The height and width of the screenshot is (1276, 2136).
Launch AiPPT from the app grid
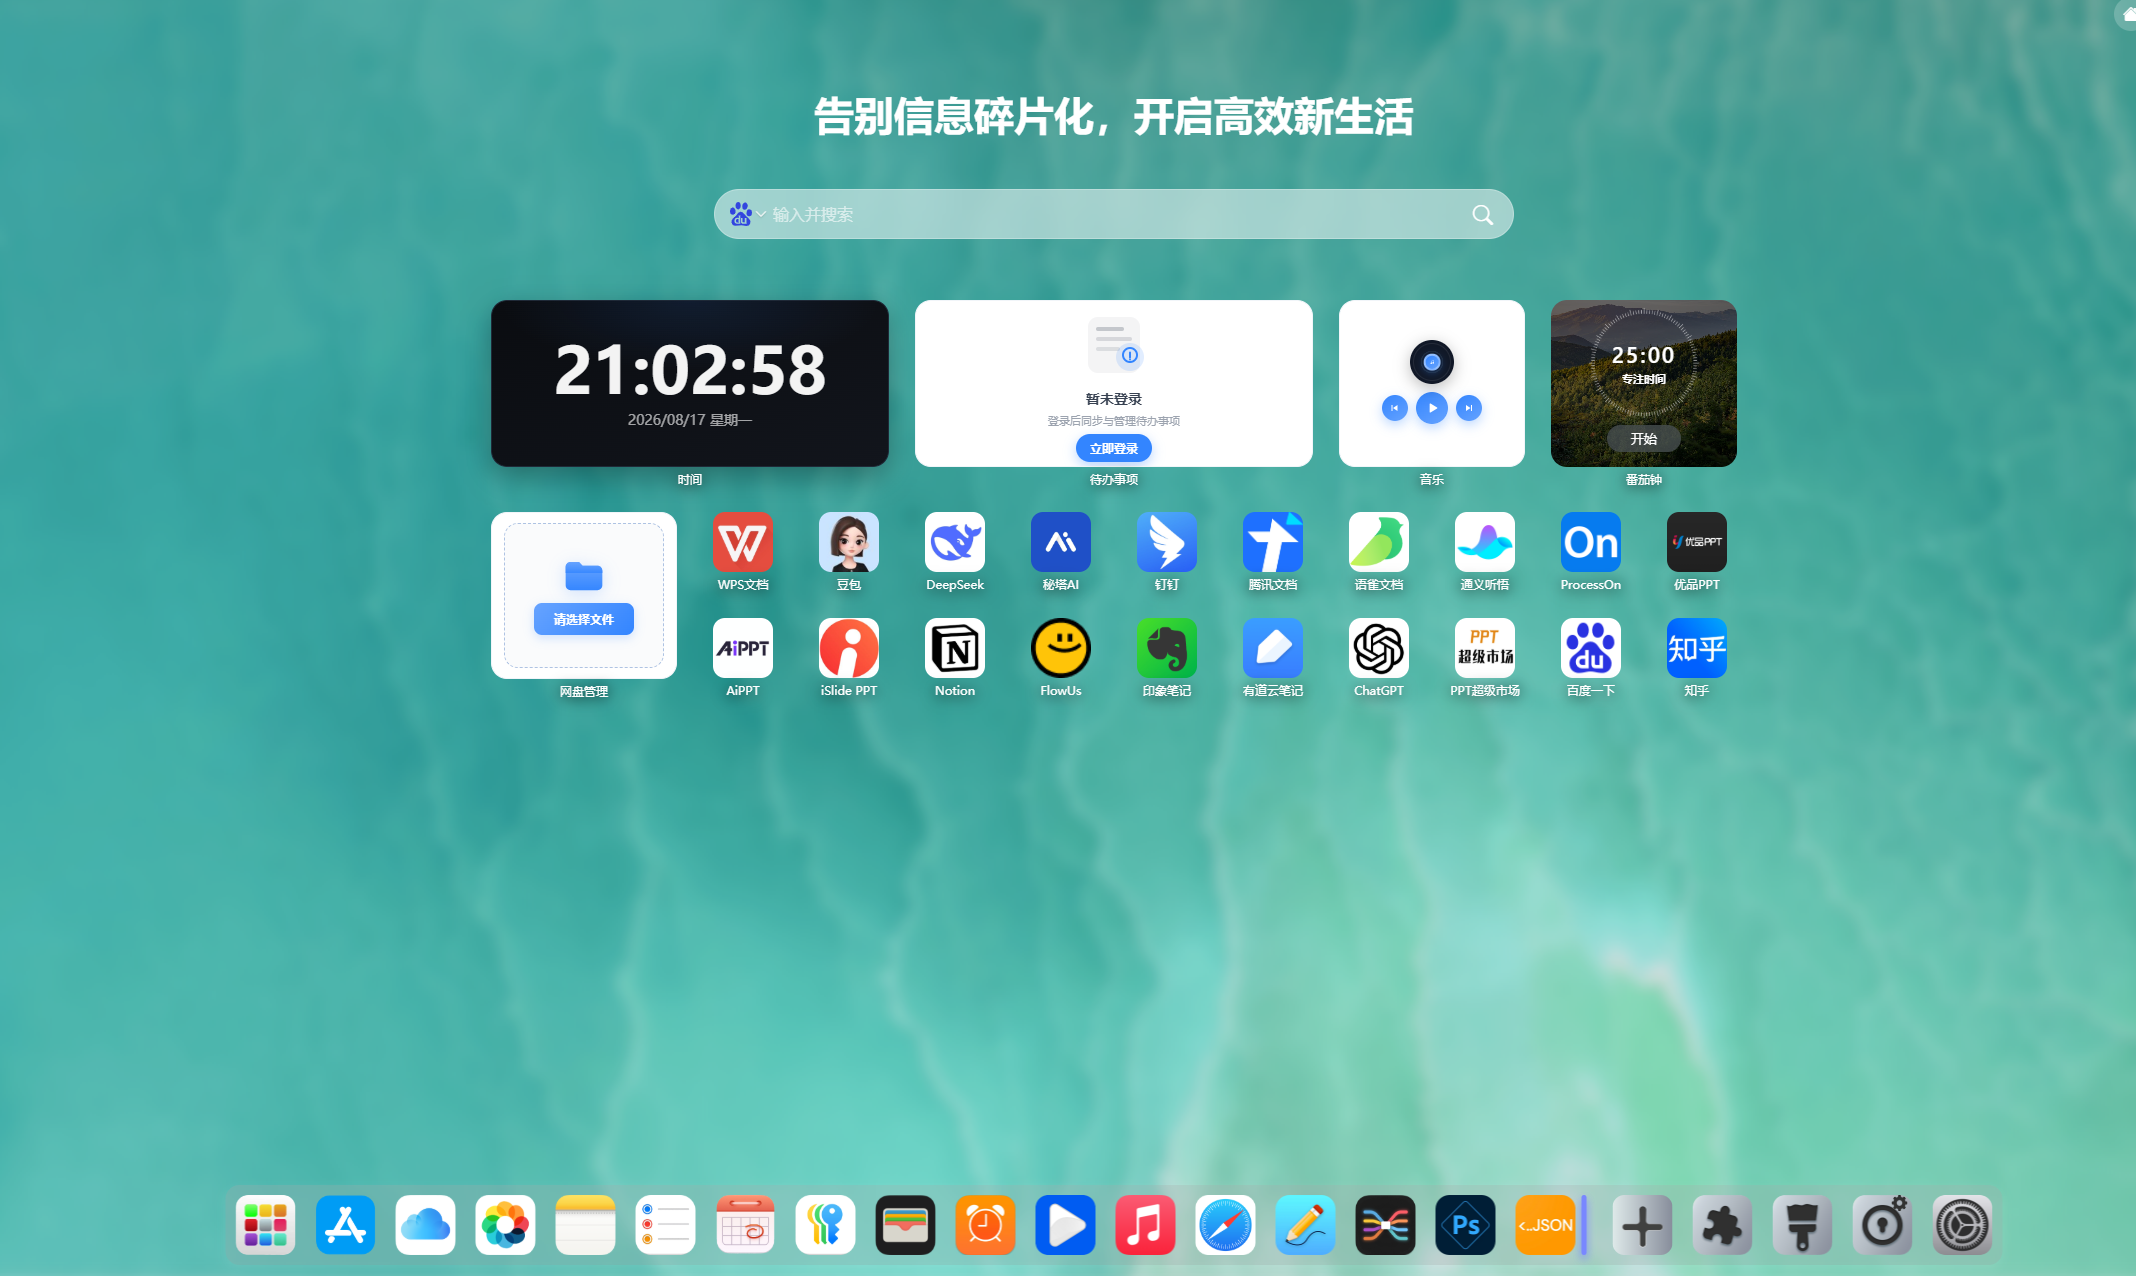[x=743, y=648]
